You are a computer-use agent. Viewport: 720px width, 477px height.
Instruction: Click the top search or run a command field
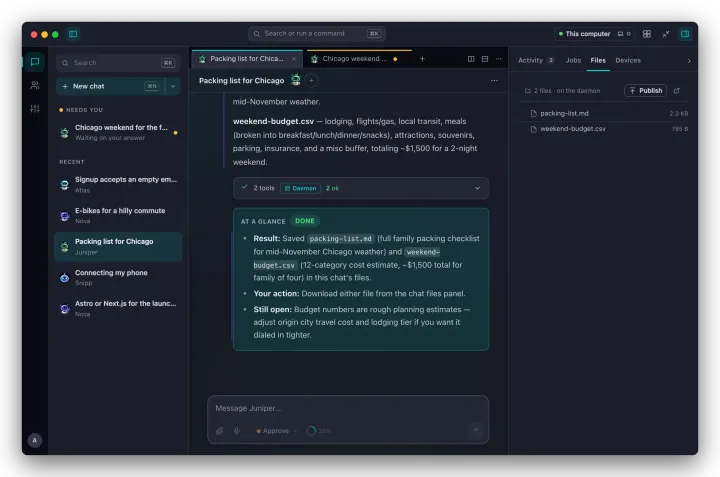pos(316,34)
